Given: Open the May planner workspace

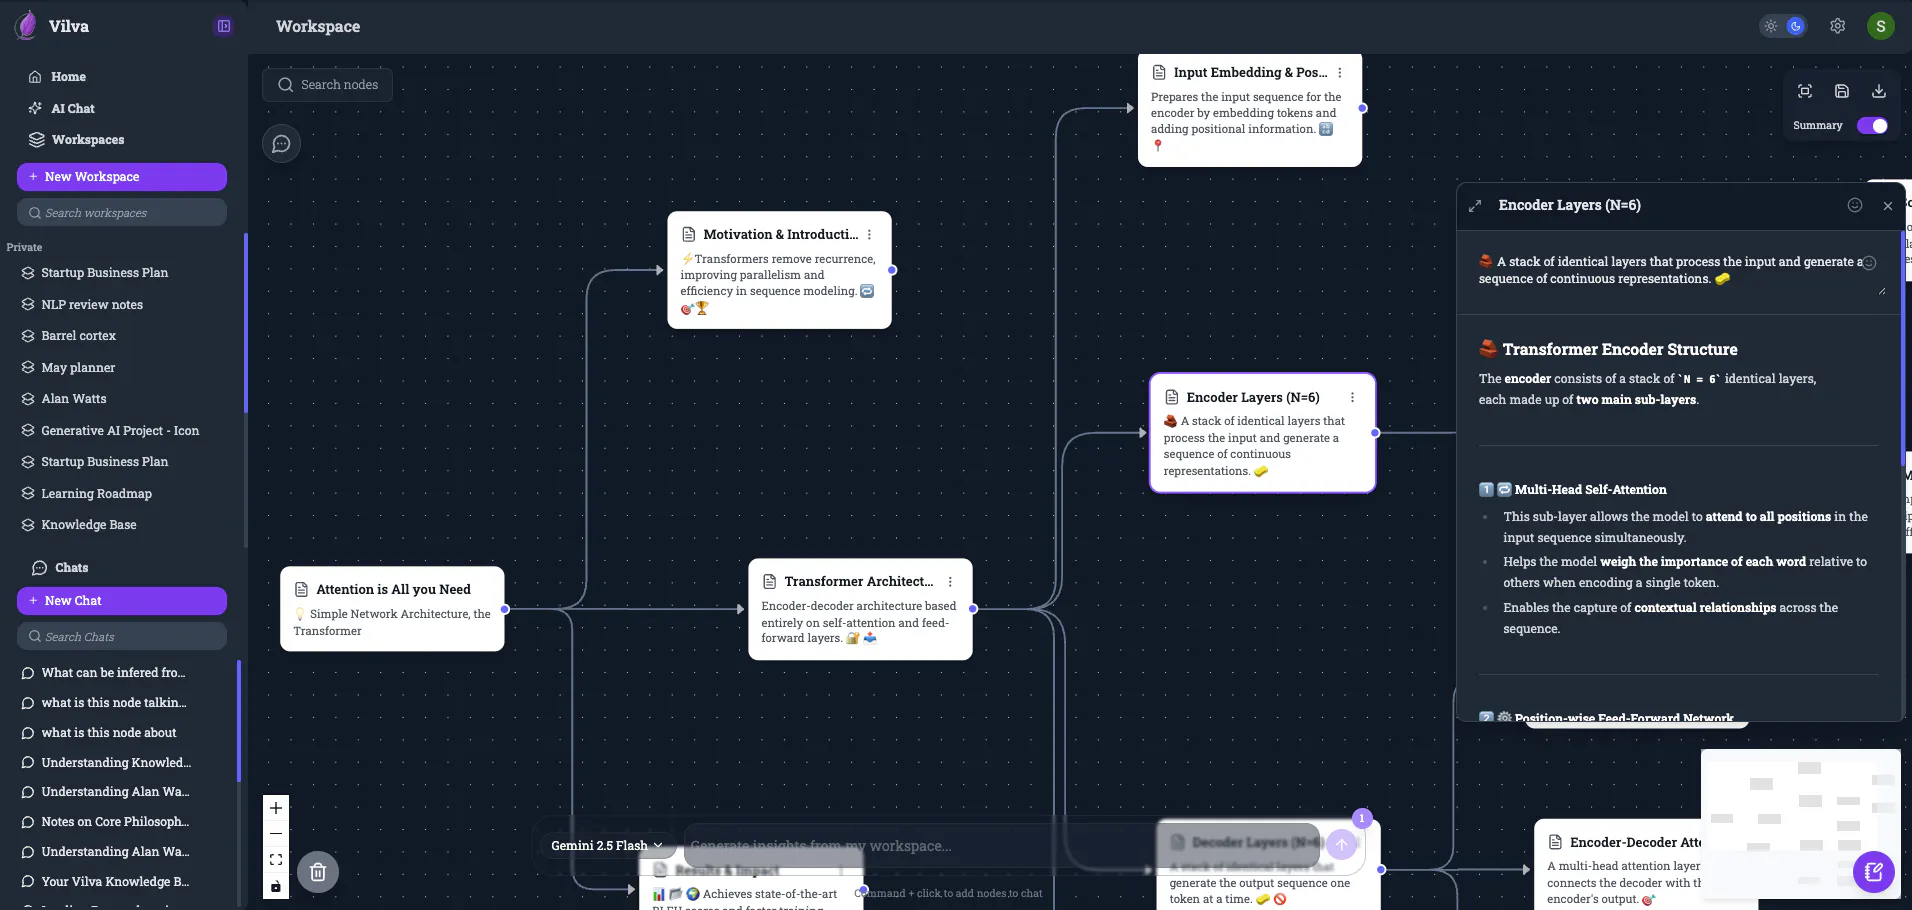Looking at the screenshot, I should click(78, 368).
